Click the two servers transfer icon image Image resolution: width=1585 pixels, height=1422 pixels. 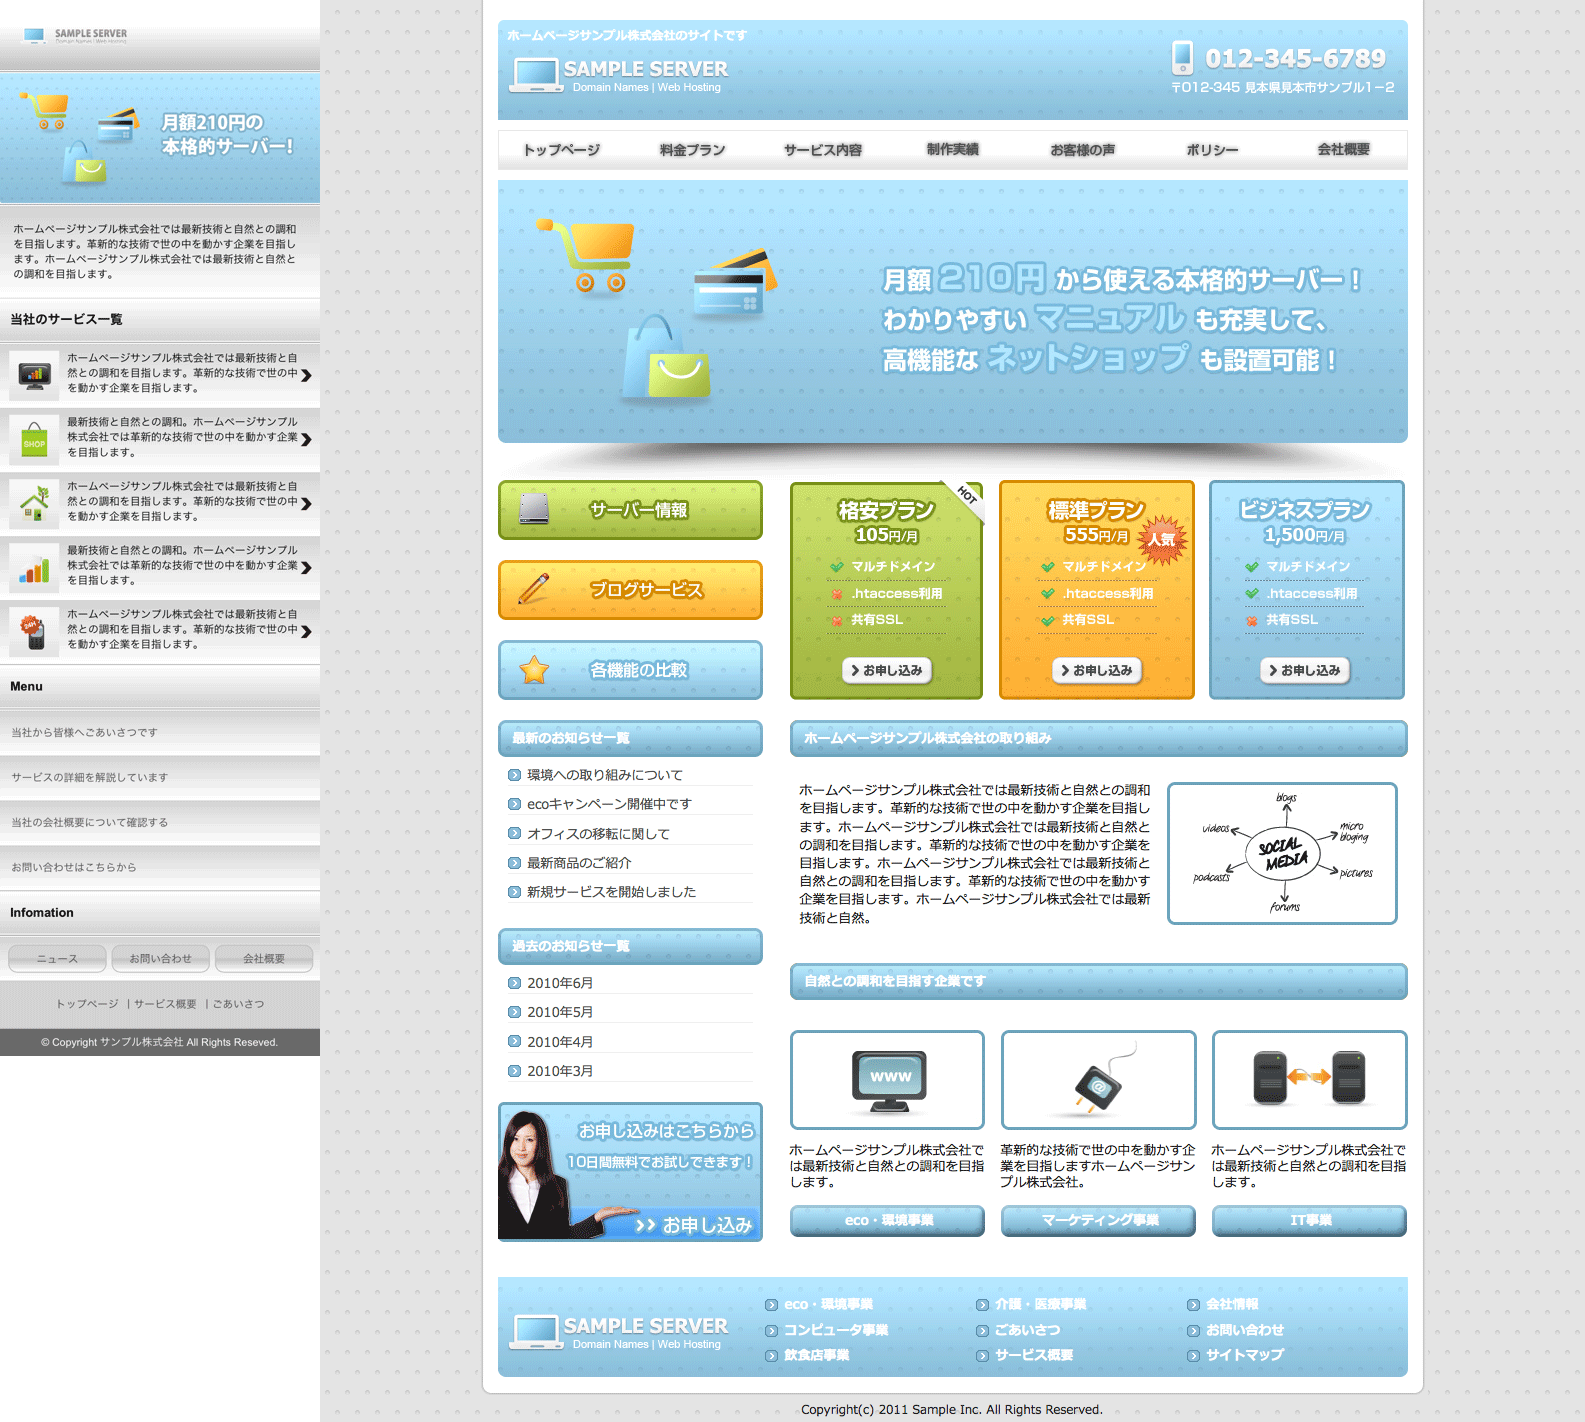pos(1309,1078)
